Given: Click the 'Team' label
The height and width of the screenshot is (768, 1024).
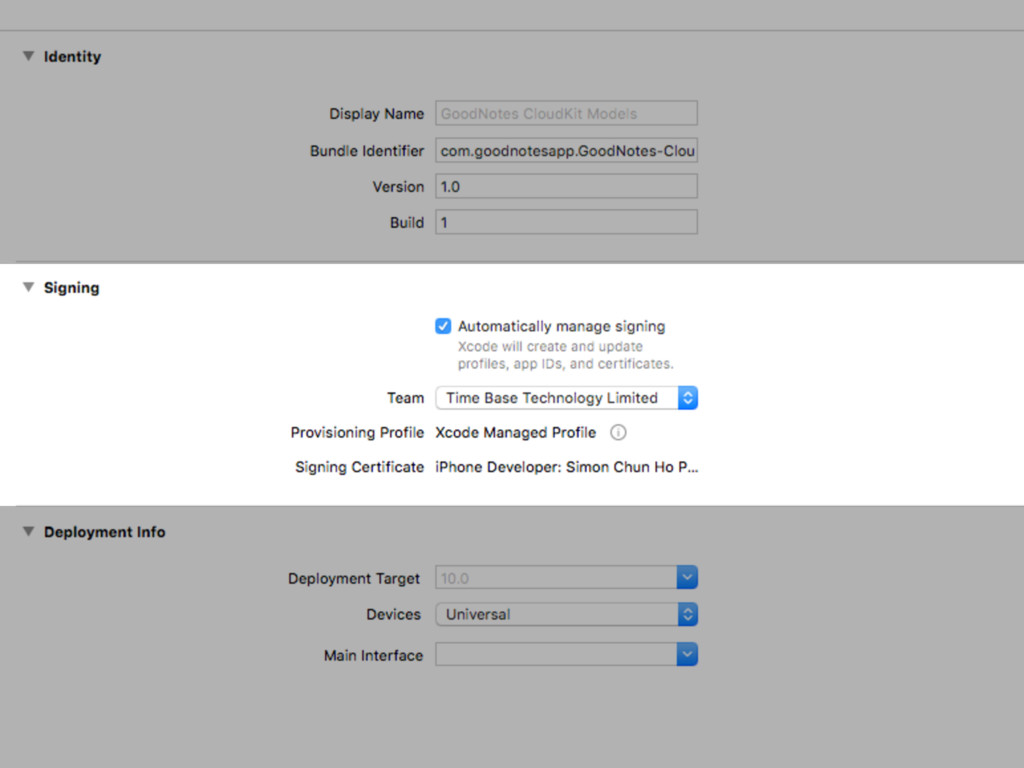Looking at the screenshot, I should pyautogui.click(x=405, y=398).
